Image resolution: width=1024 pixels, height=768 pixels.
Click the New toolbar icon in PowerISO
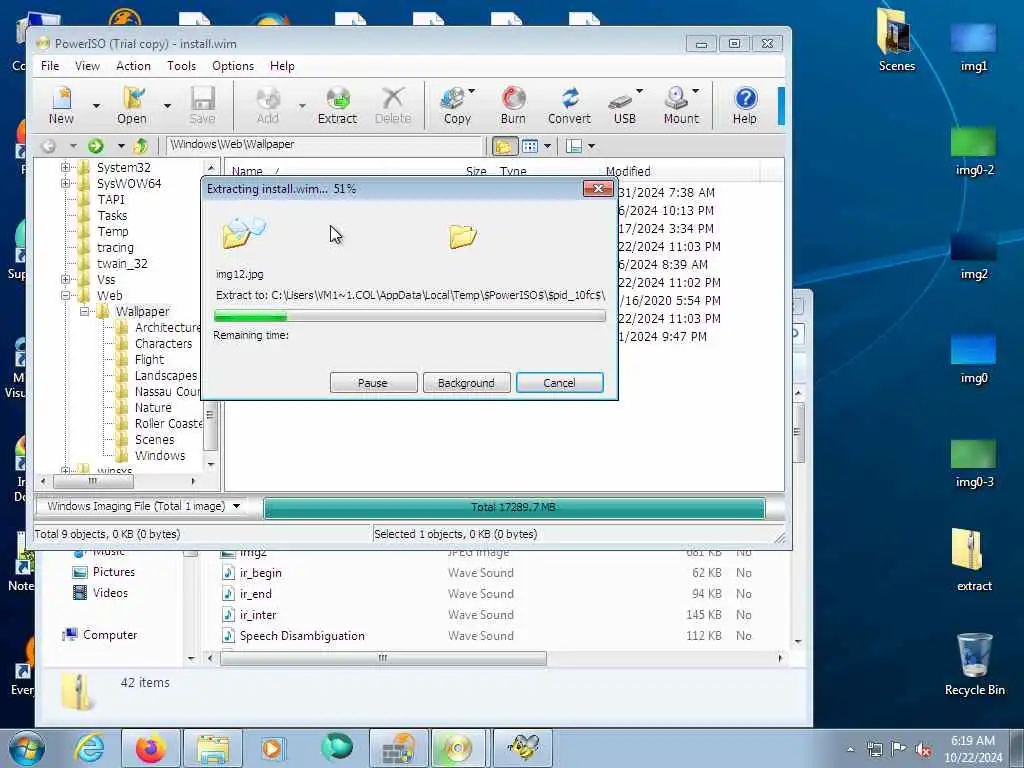61,105
